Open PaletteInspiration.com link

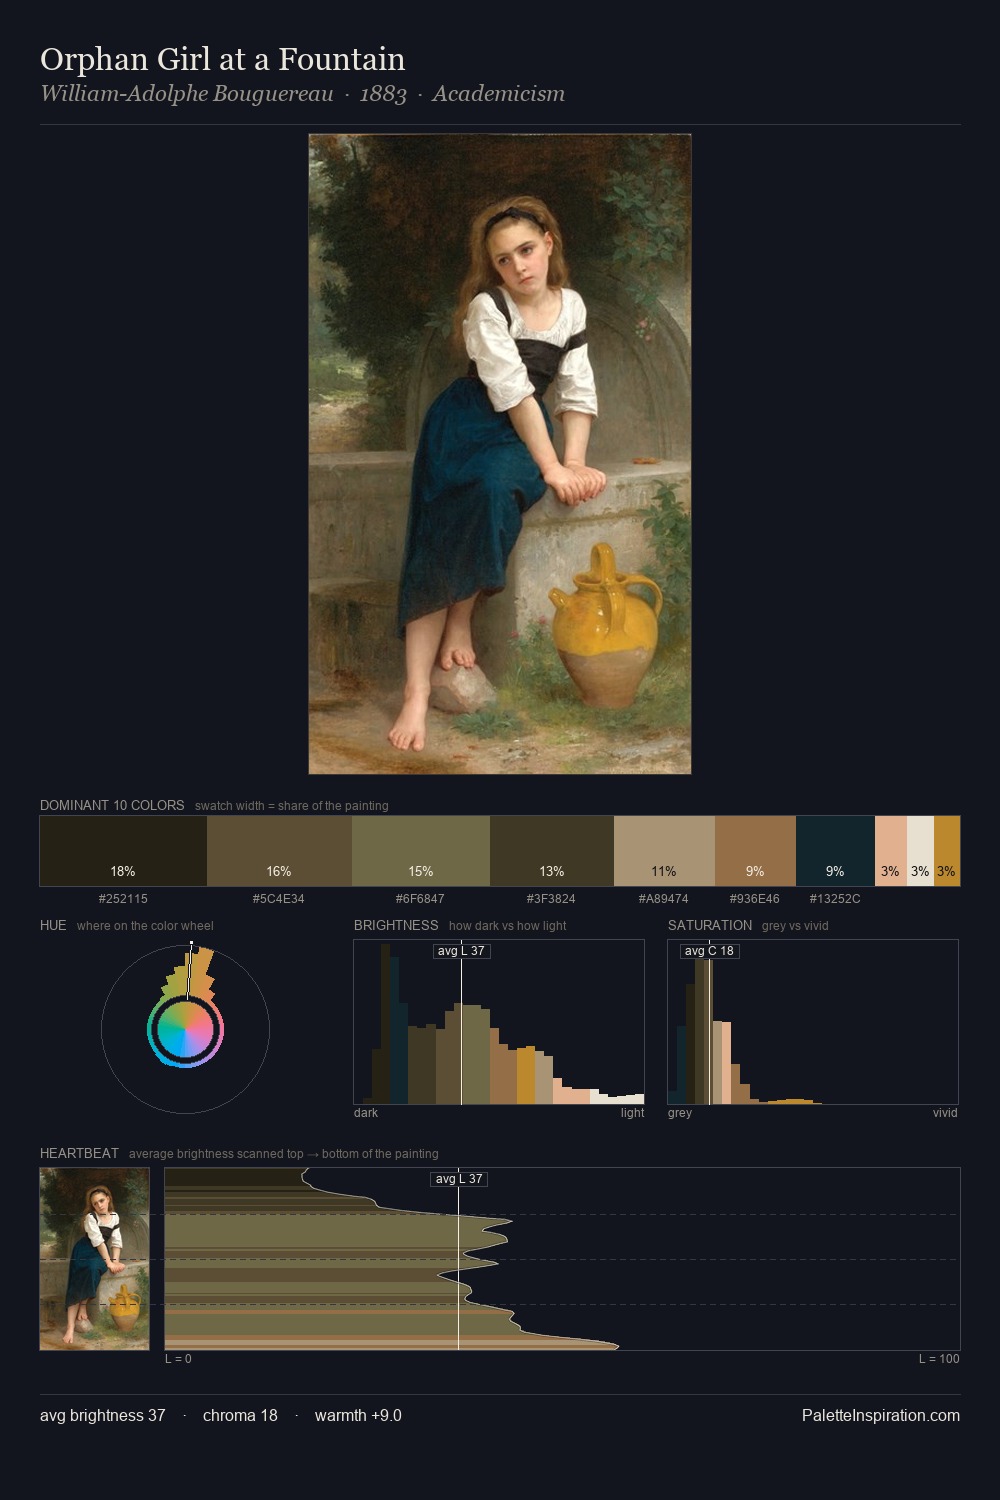881,1416
